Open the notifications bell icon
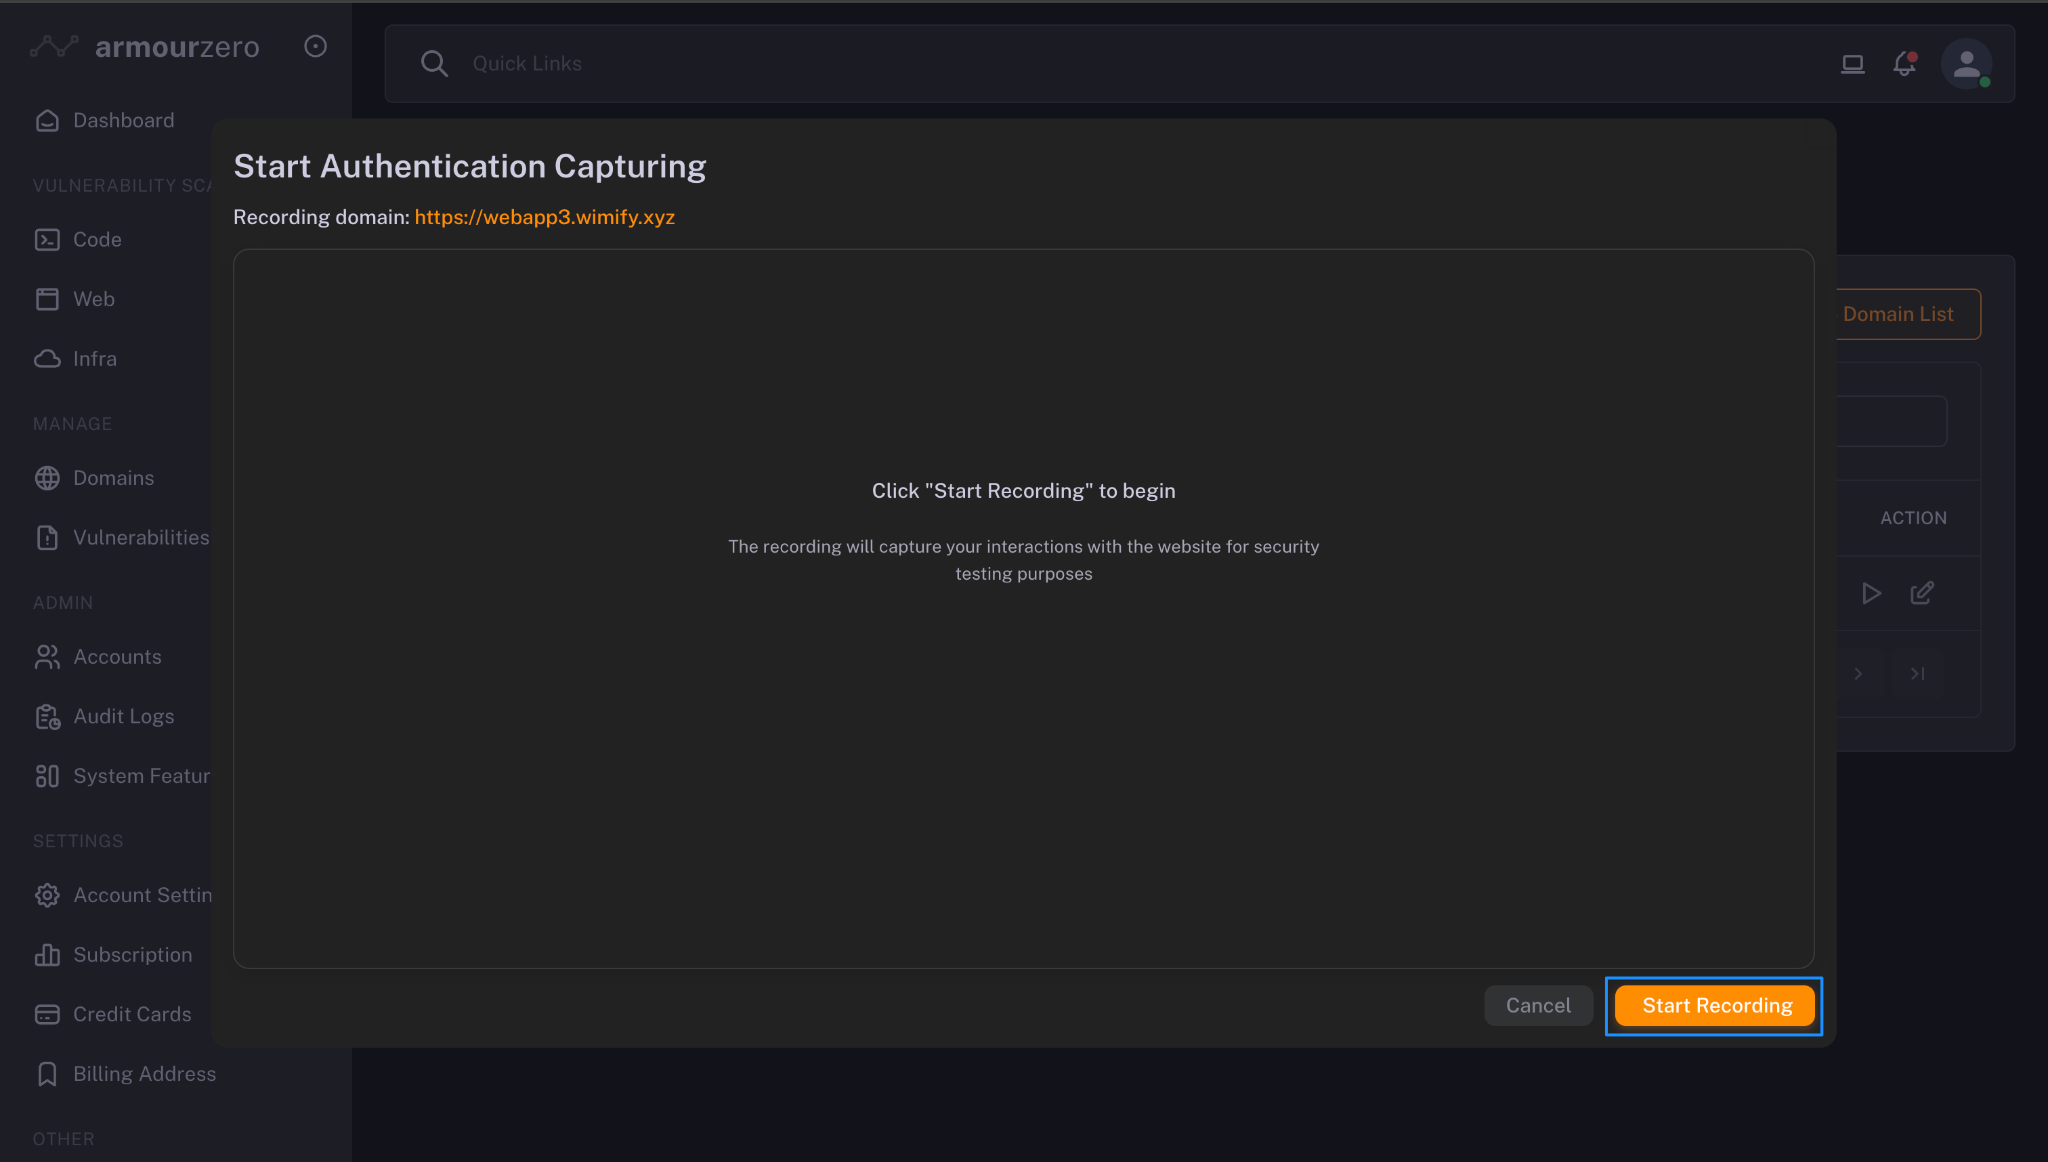Screen dimensions: 2048x1162 pyautogui.click(x=1904, y=63)
